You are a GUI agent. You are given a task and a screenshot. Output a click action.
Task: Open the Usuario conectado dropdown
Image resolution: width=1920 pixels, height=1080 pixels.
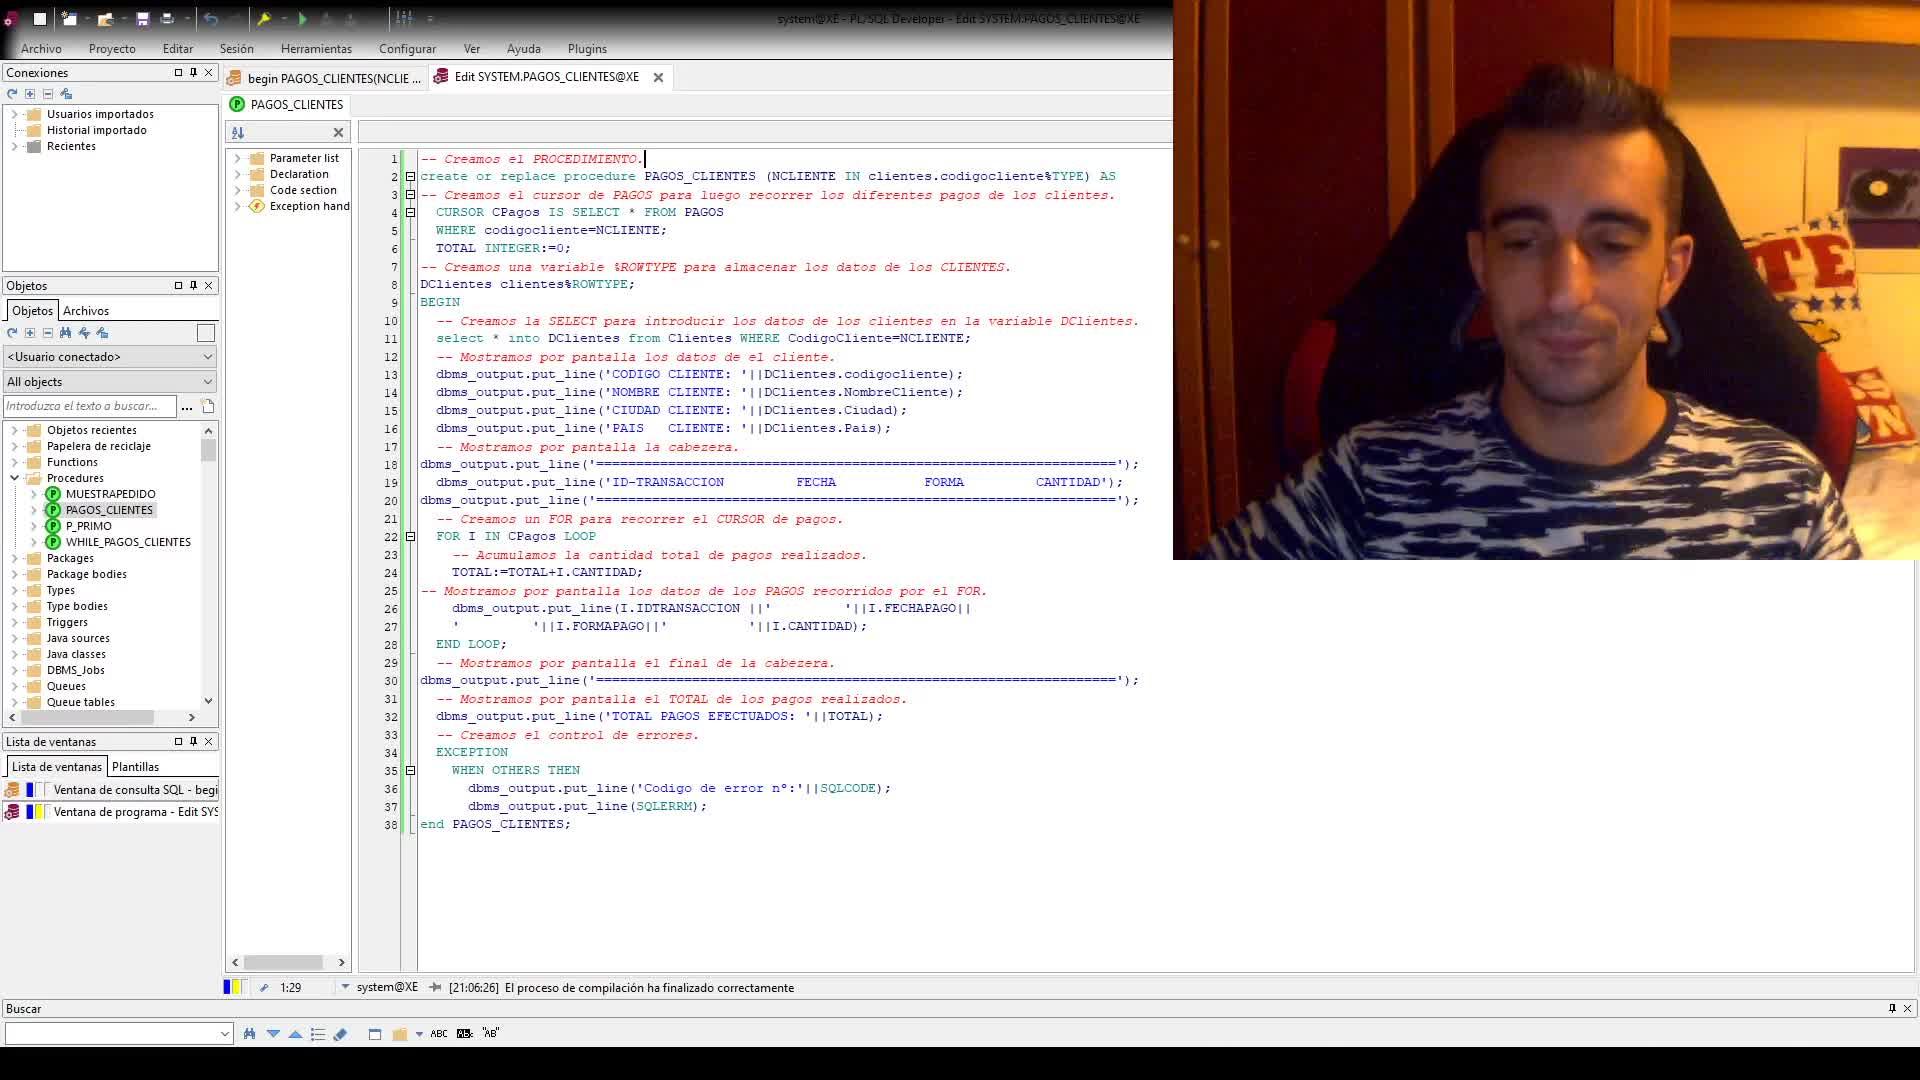click(x=109, y=357)
